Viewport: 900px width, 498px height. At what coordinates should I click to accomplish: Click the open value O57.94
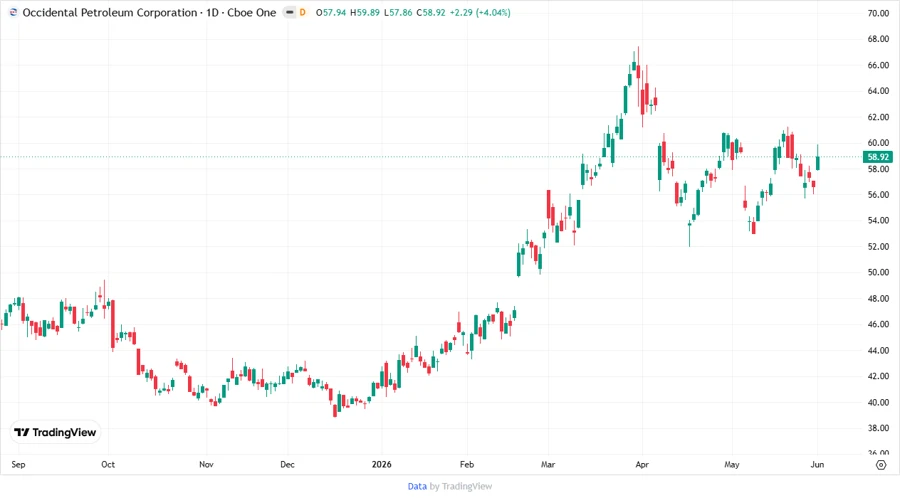tap(331, 12)
